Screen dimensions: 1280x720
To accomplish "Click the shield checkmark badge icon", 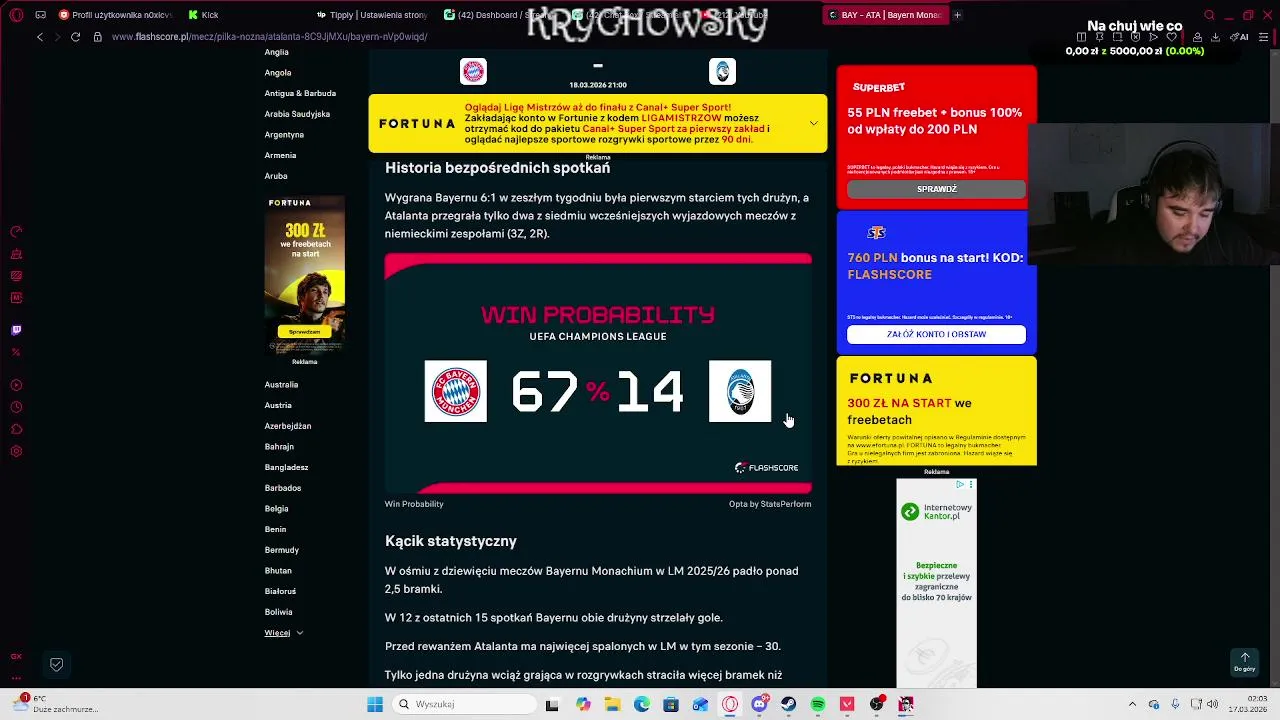I will tap(57, 664).
